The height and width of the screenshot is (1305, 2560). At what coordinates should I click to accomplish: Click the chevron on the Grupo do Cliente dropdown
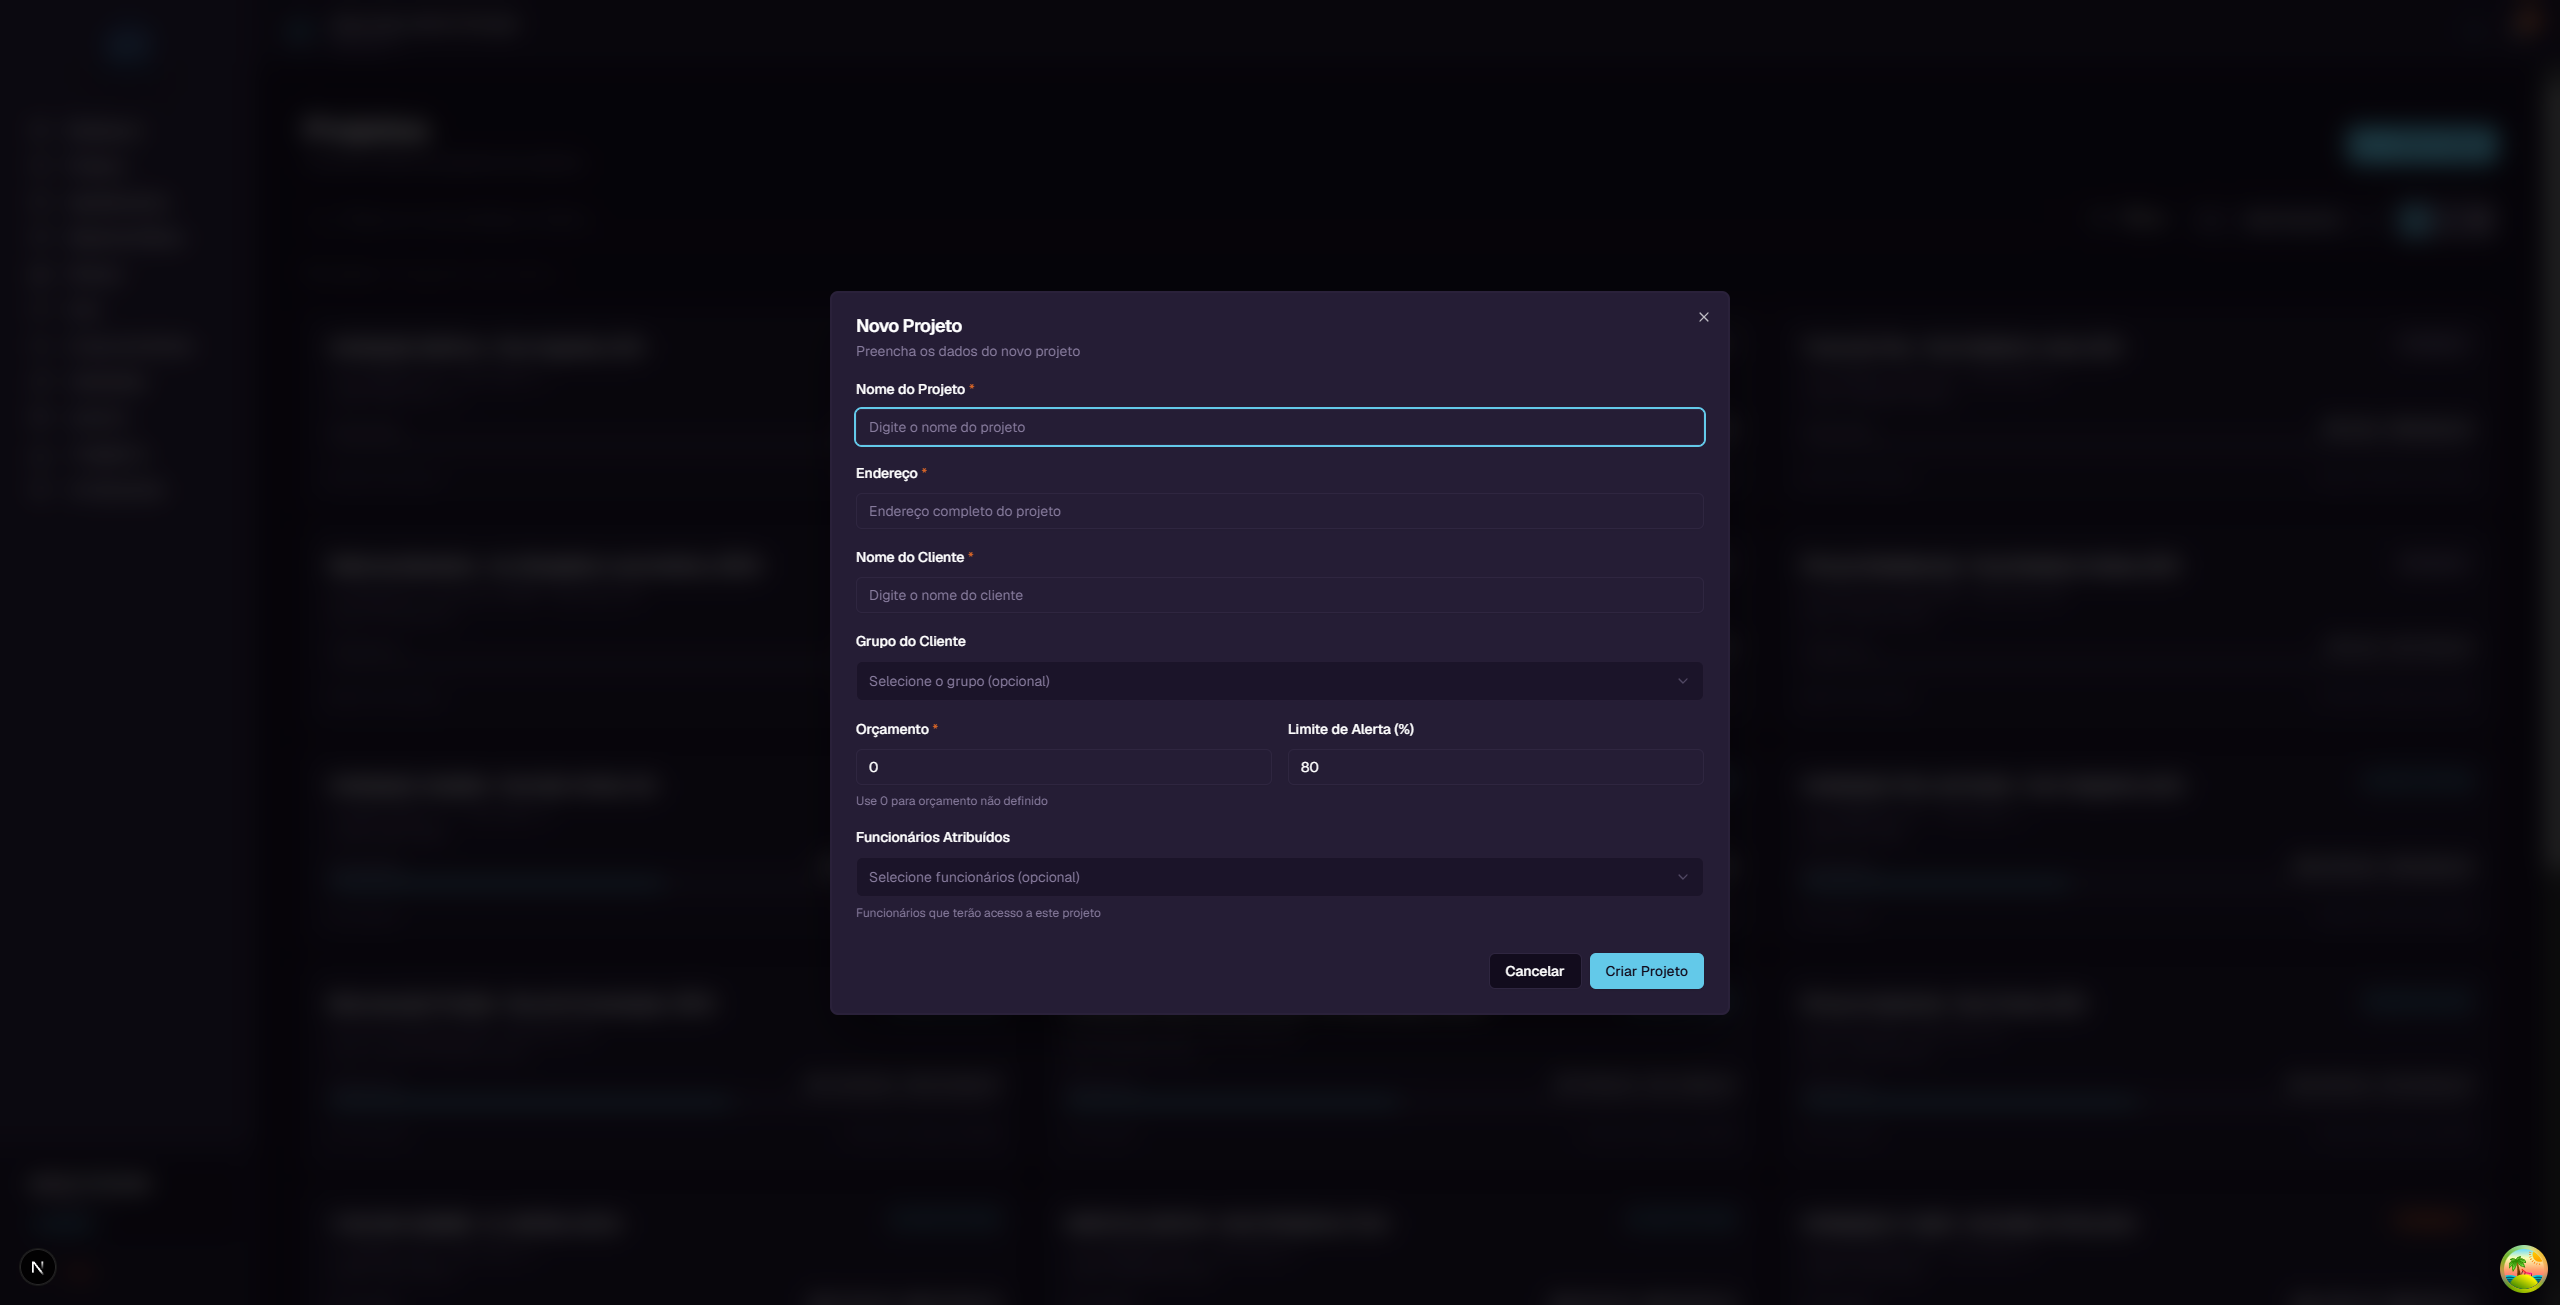tap(1682, 681)
